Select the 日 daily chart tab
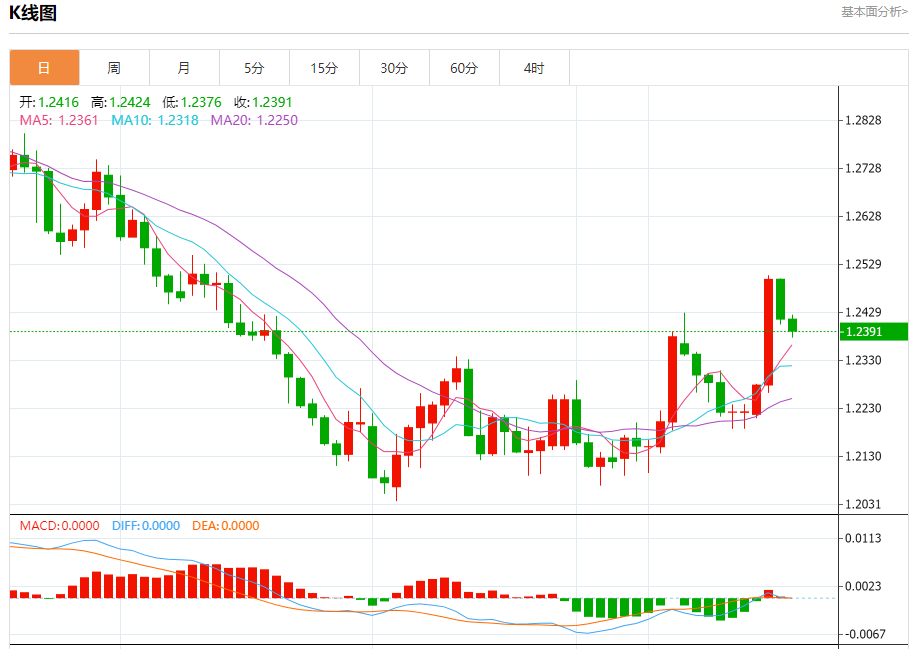Image resolution: width=914 pixels, height=649 pixels. [x=44, y=68]
